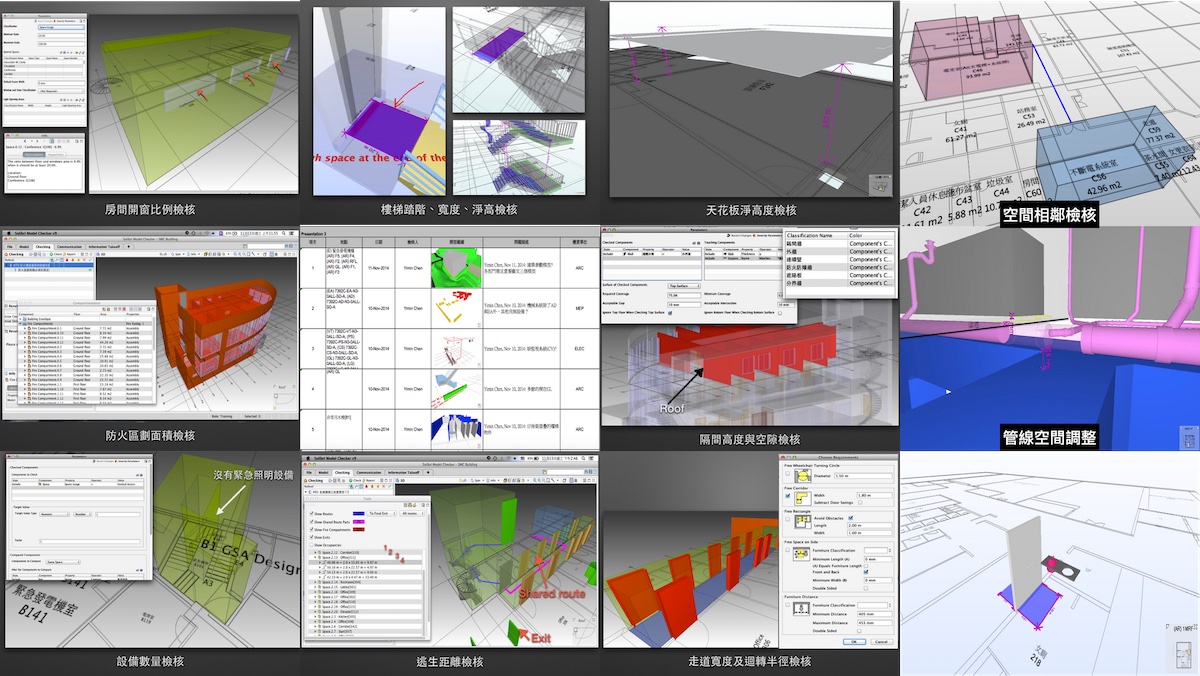This screenshot has width=1200, height=676.
Task: Click the Building Envelope icon in Compartmentation tree
Action: [23, 317]
